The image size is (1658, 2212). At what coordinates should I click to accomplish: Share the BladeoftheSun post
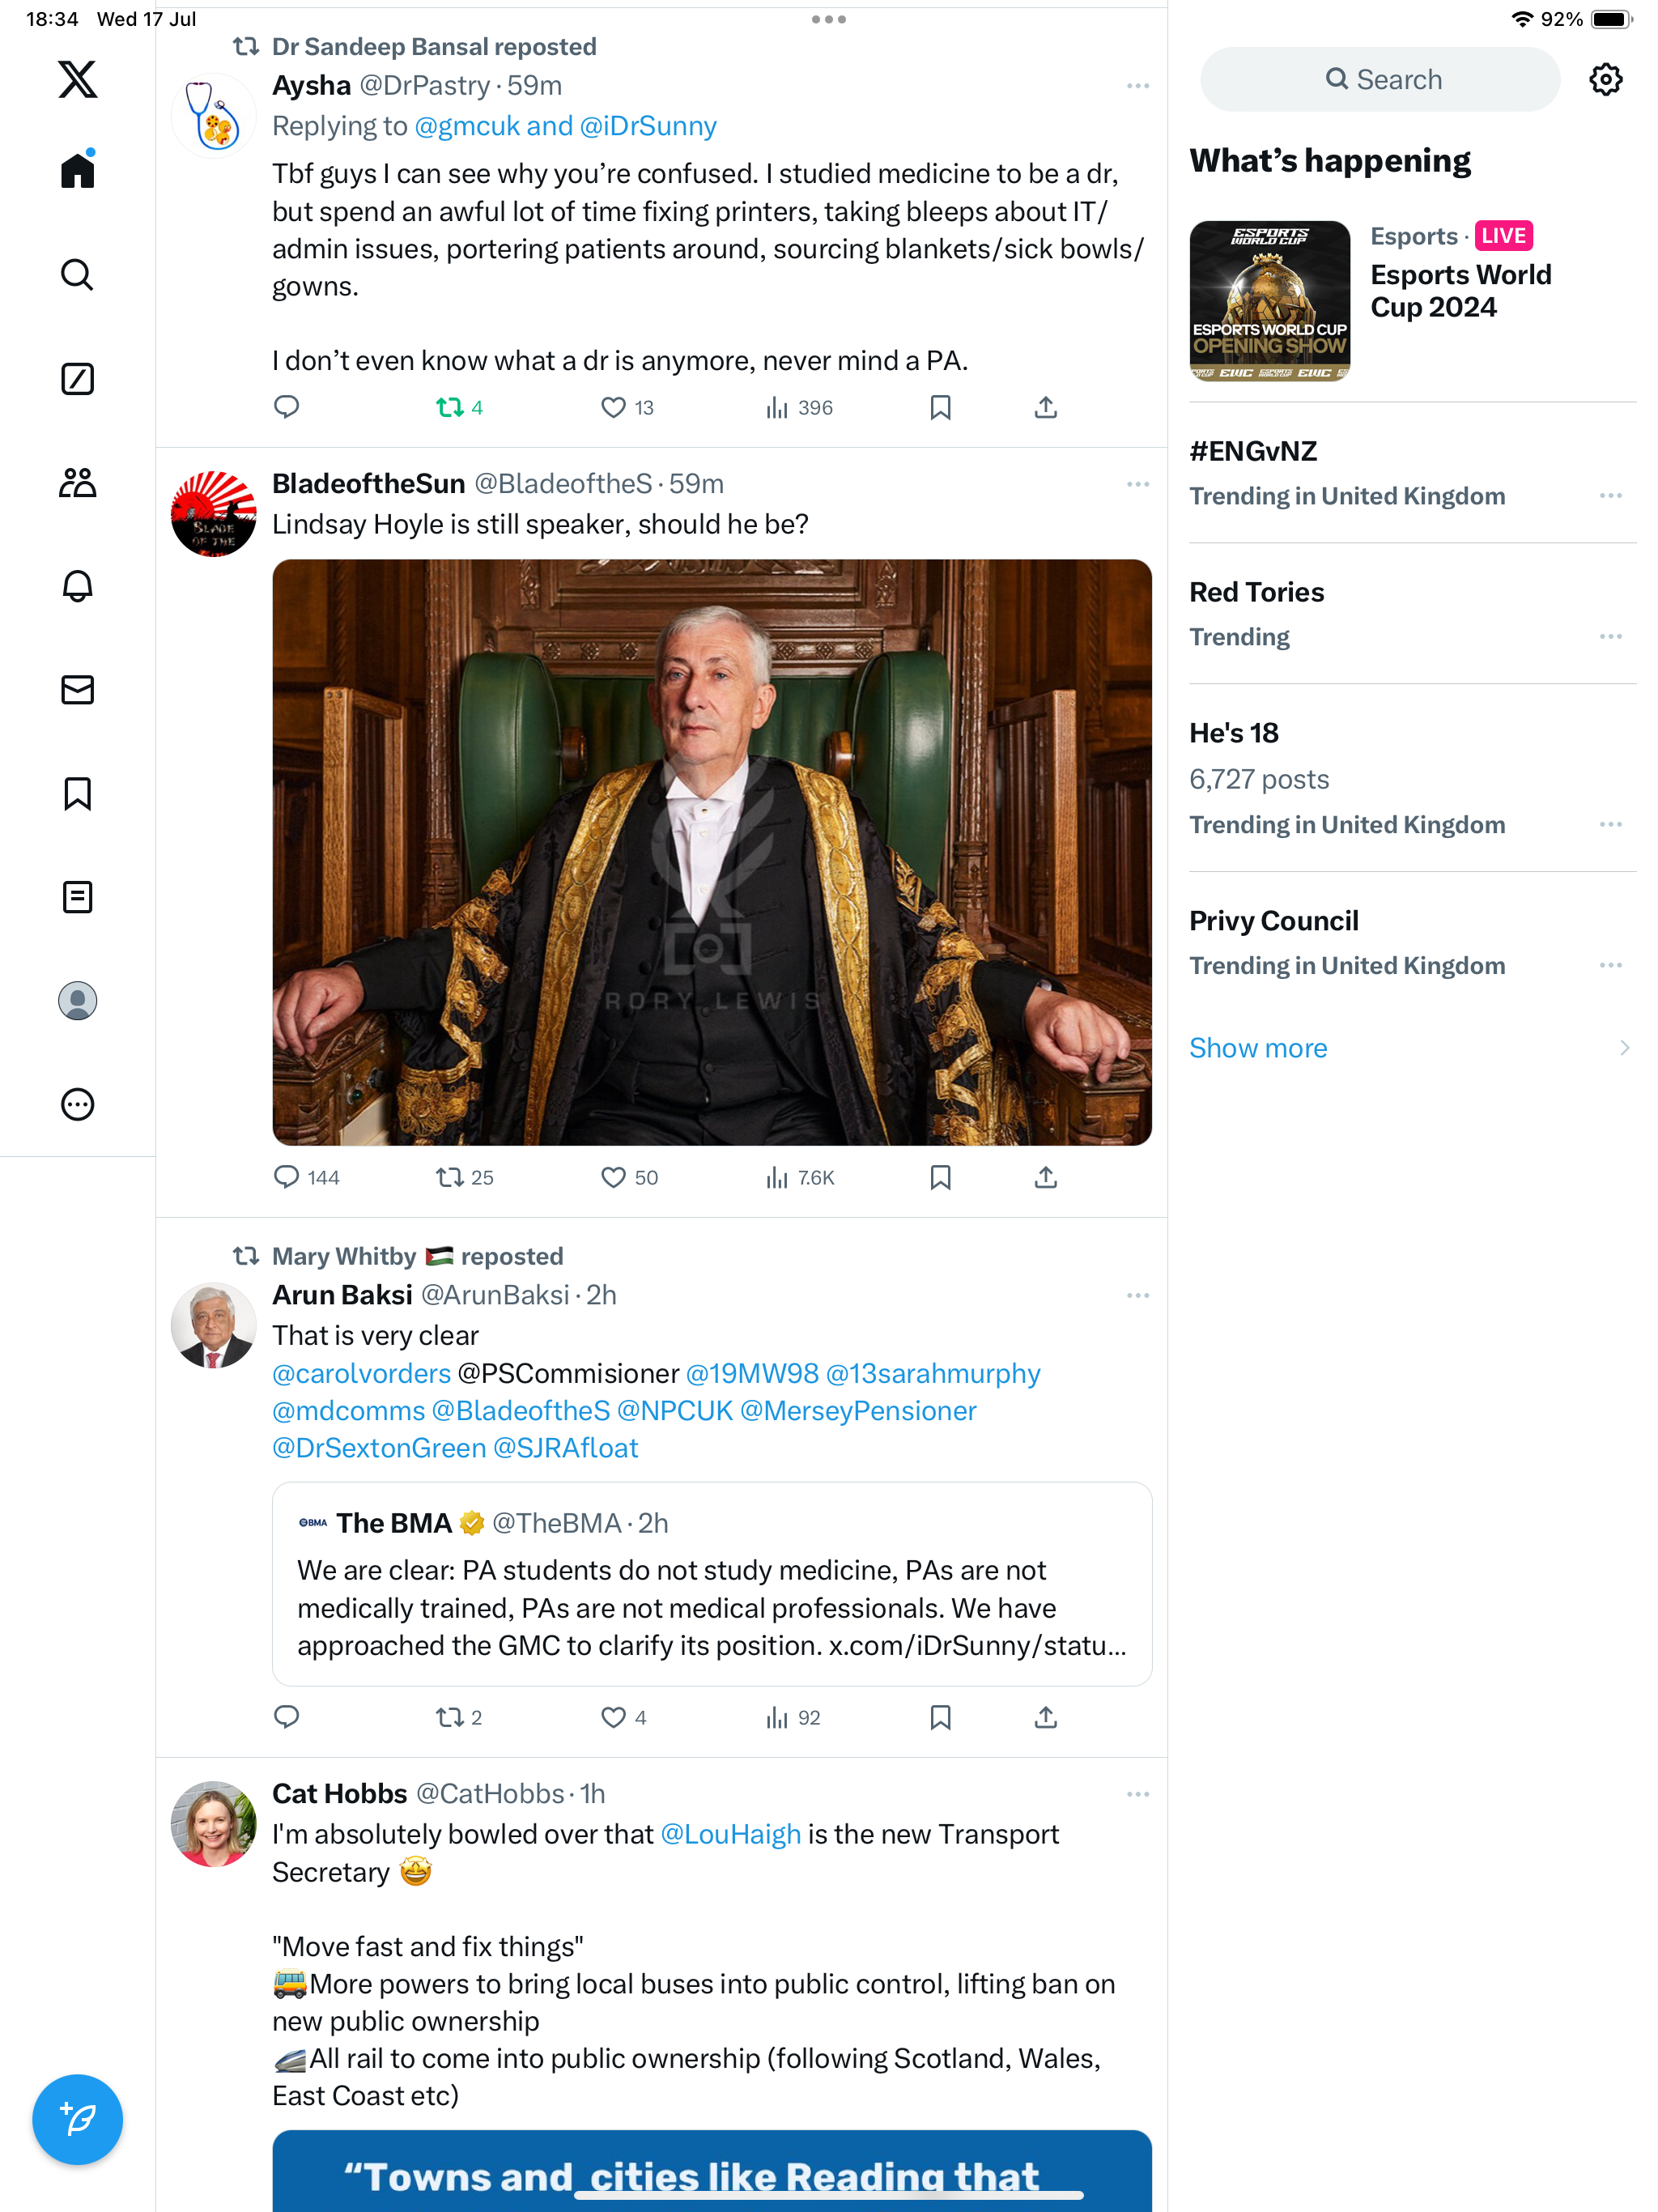1045,1177
